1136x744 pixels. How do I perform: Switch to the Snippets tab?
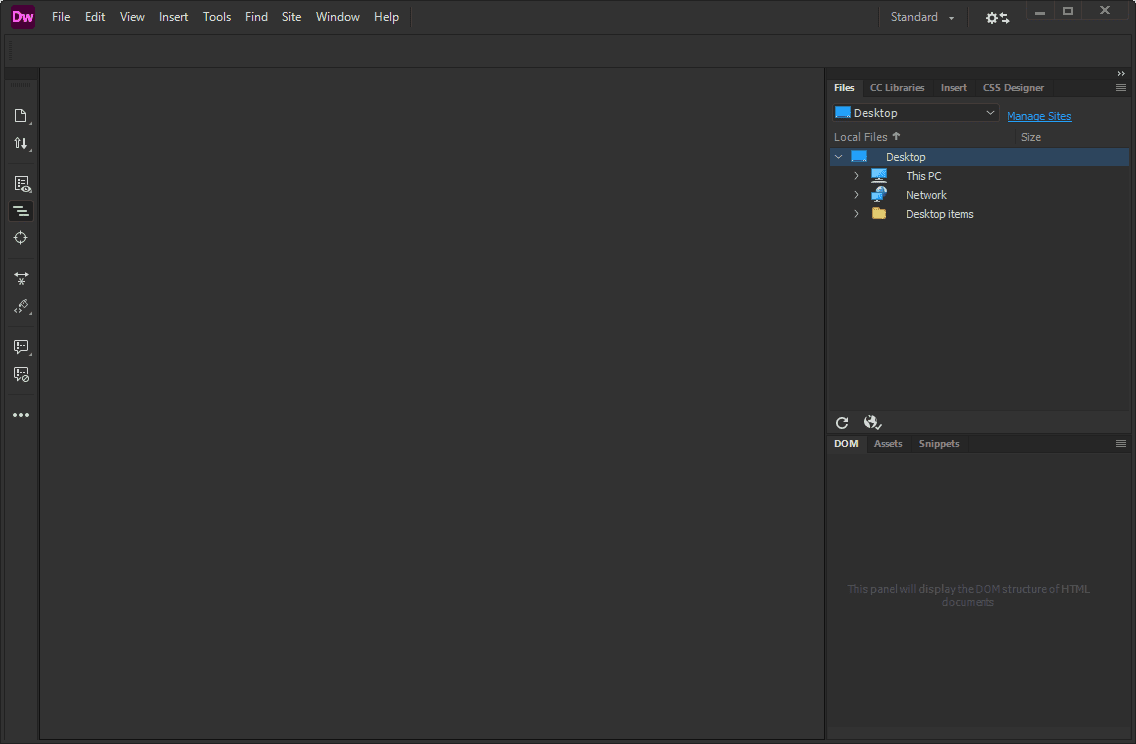[939, 443]
